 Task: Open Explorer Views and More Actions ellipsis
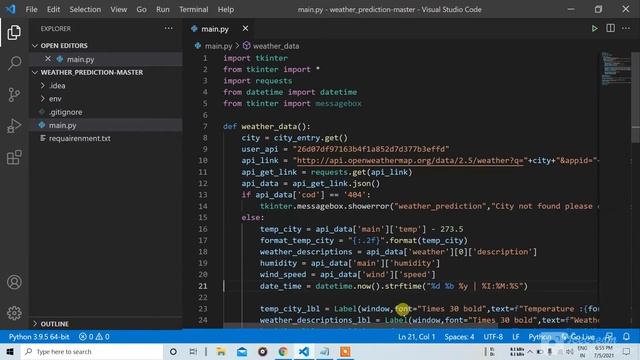coord(168,29)
